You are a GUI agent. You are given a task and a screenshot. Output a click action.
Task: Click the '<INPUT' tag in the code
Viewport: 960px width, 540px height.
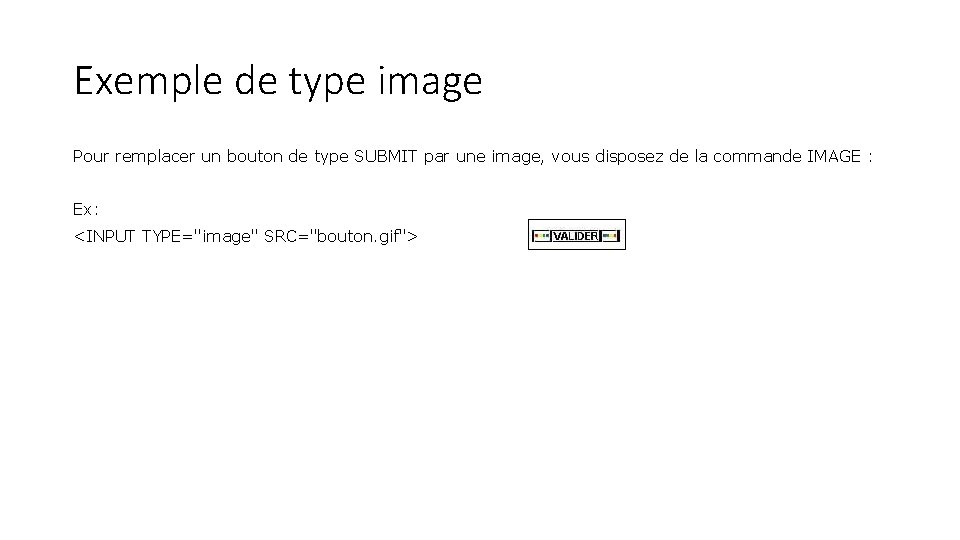click(104, 236)
